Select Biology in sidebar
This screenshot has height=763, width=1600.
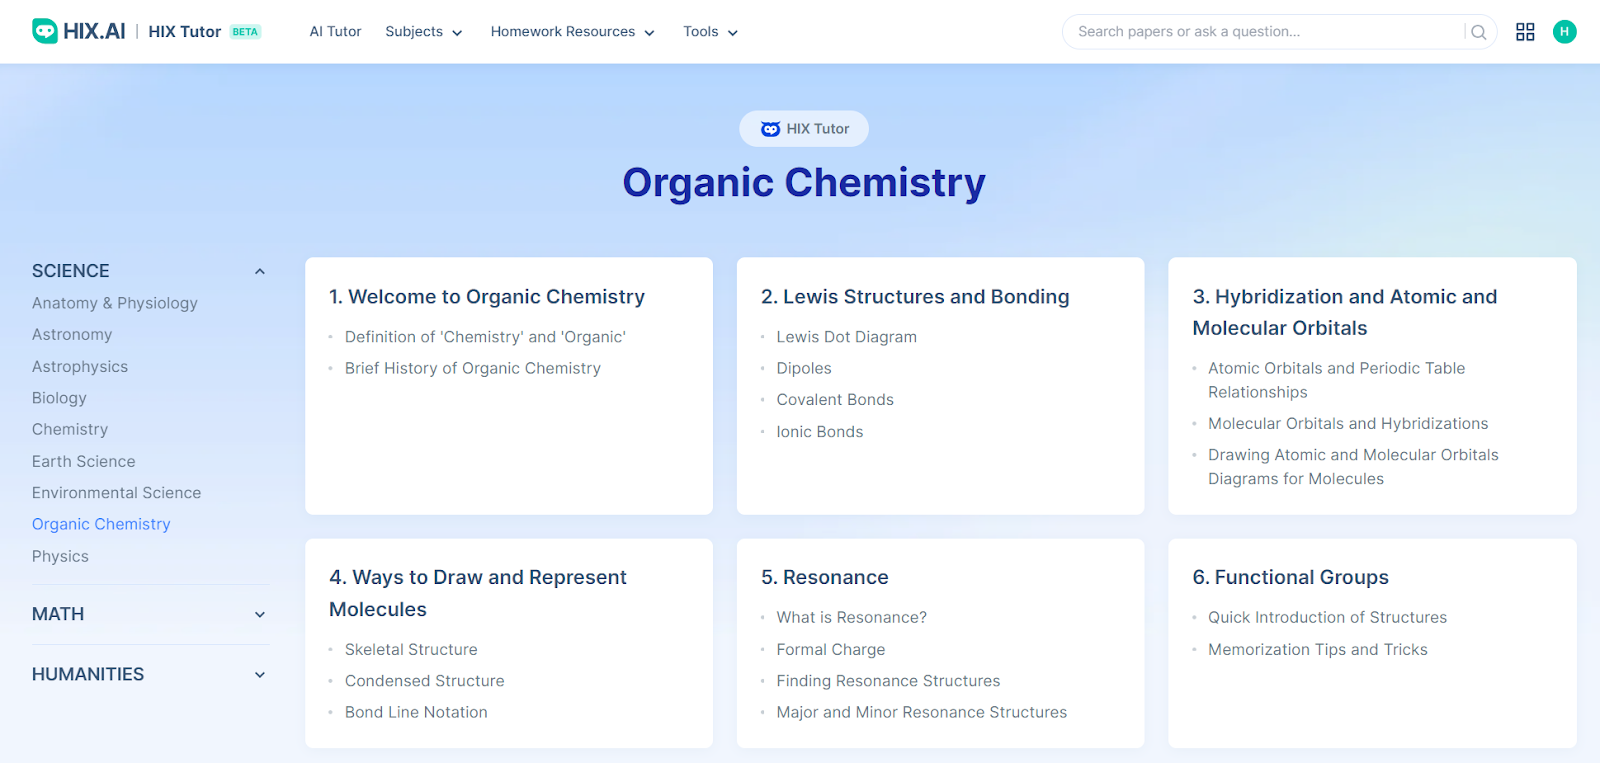click(59, 398)
